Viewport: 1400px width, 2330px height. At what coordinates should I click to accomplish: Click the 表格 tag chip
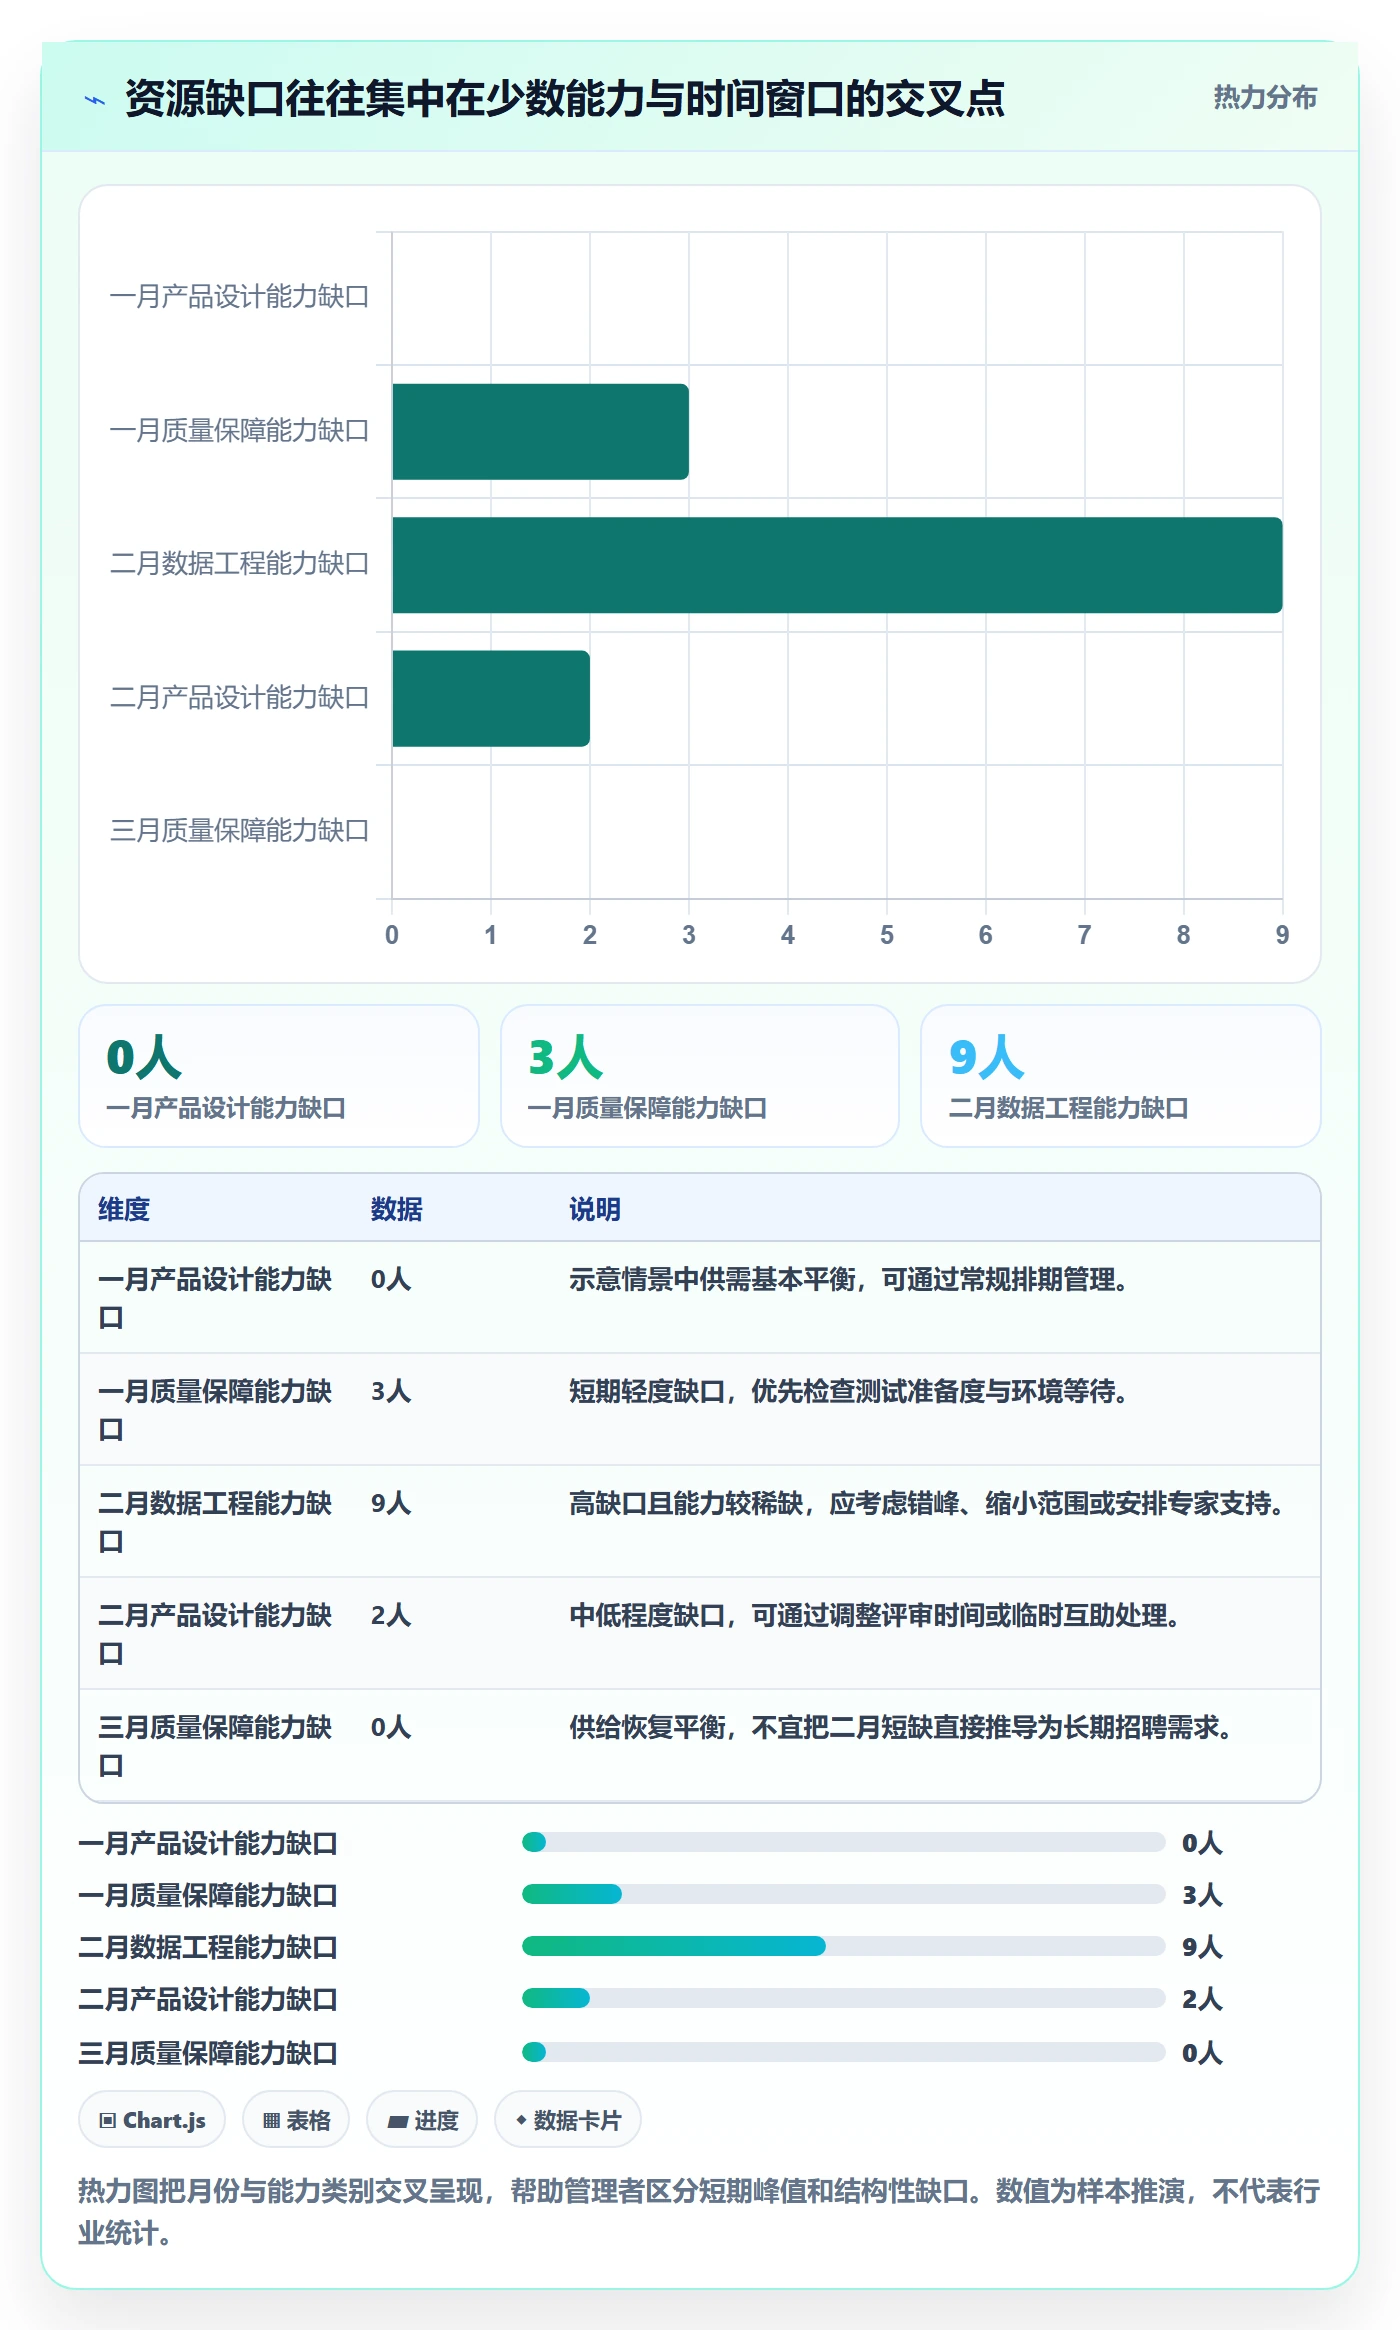296,2119
